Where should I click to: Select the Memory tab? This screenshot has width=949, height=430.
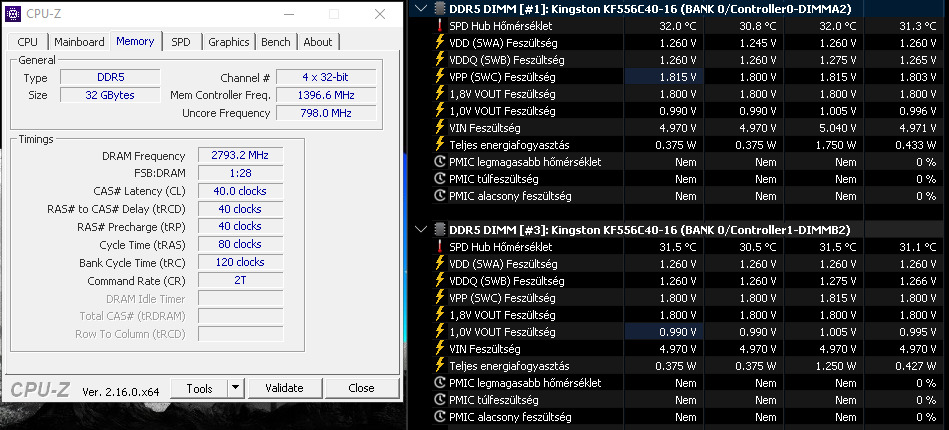135,41
